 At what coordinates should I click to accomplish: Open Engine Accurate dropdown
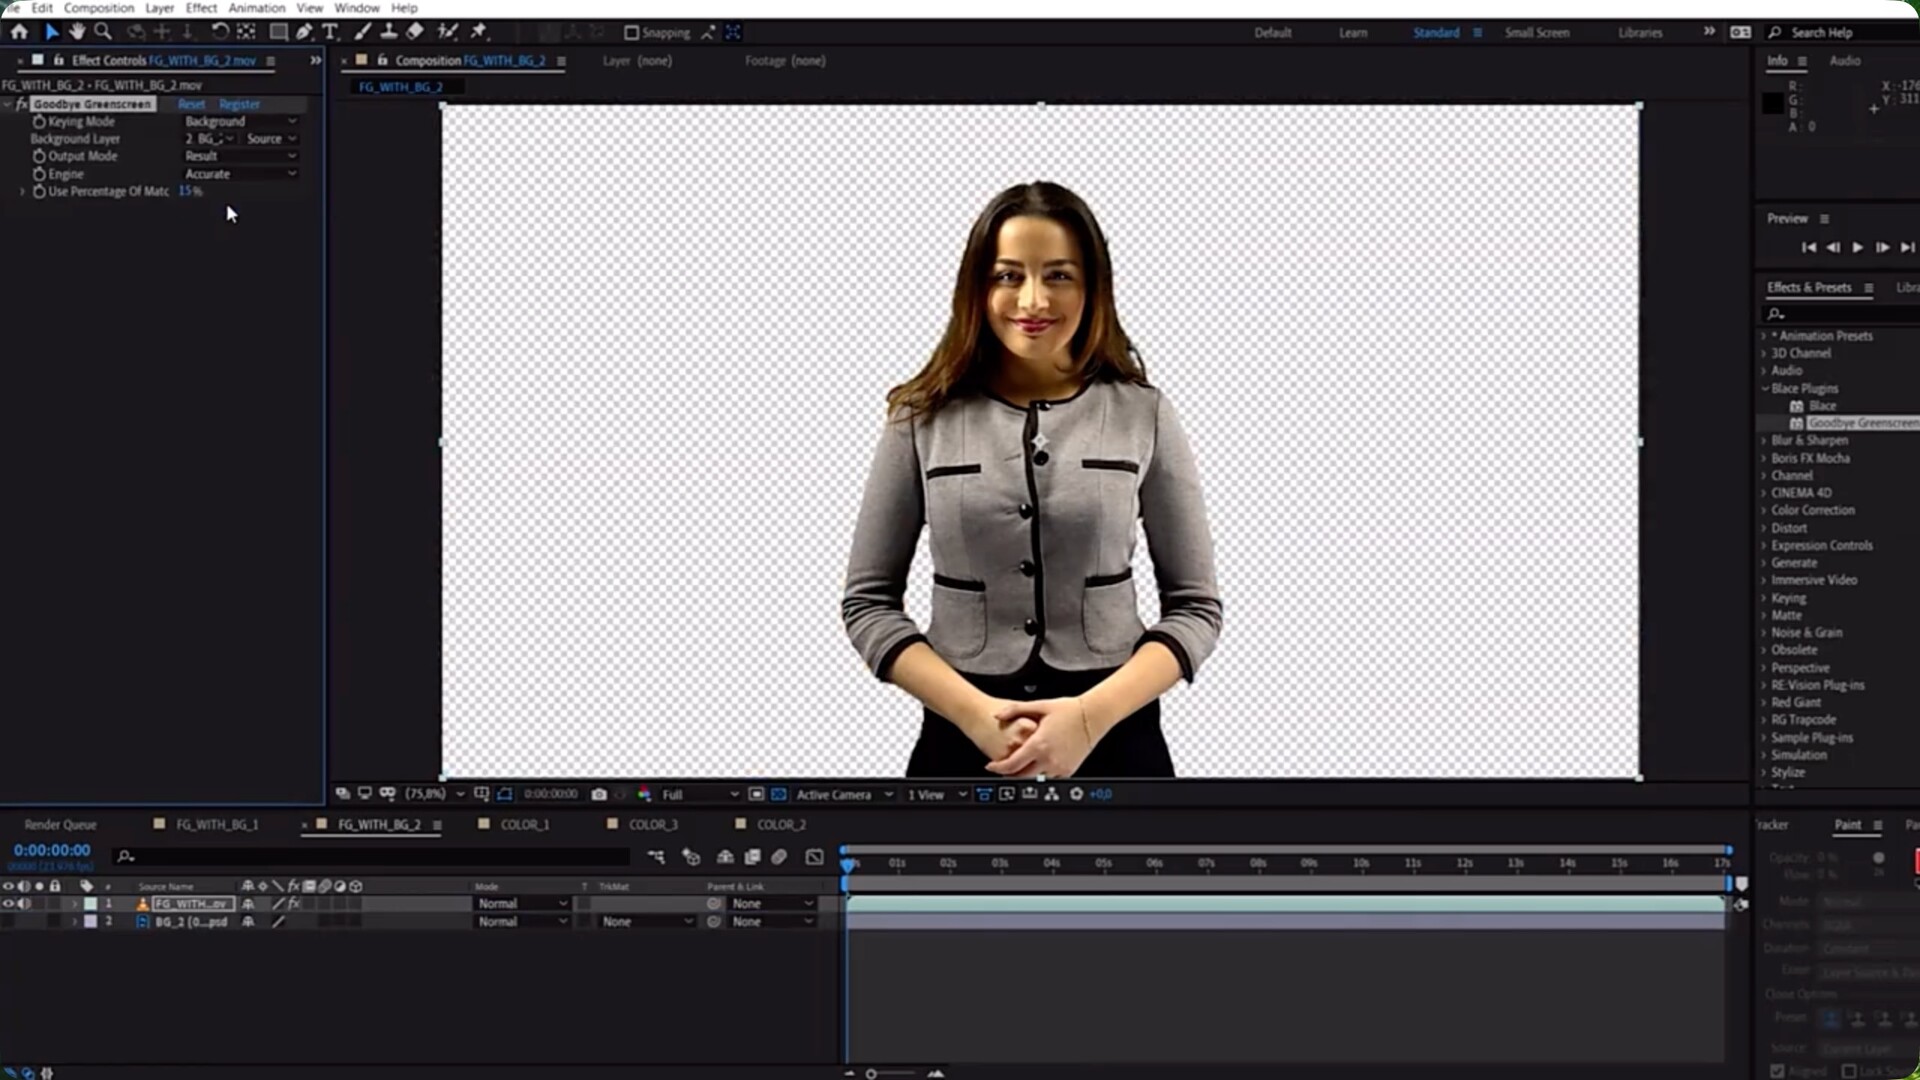click(x=240, y=174)
